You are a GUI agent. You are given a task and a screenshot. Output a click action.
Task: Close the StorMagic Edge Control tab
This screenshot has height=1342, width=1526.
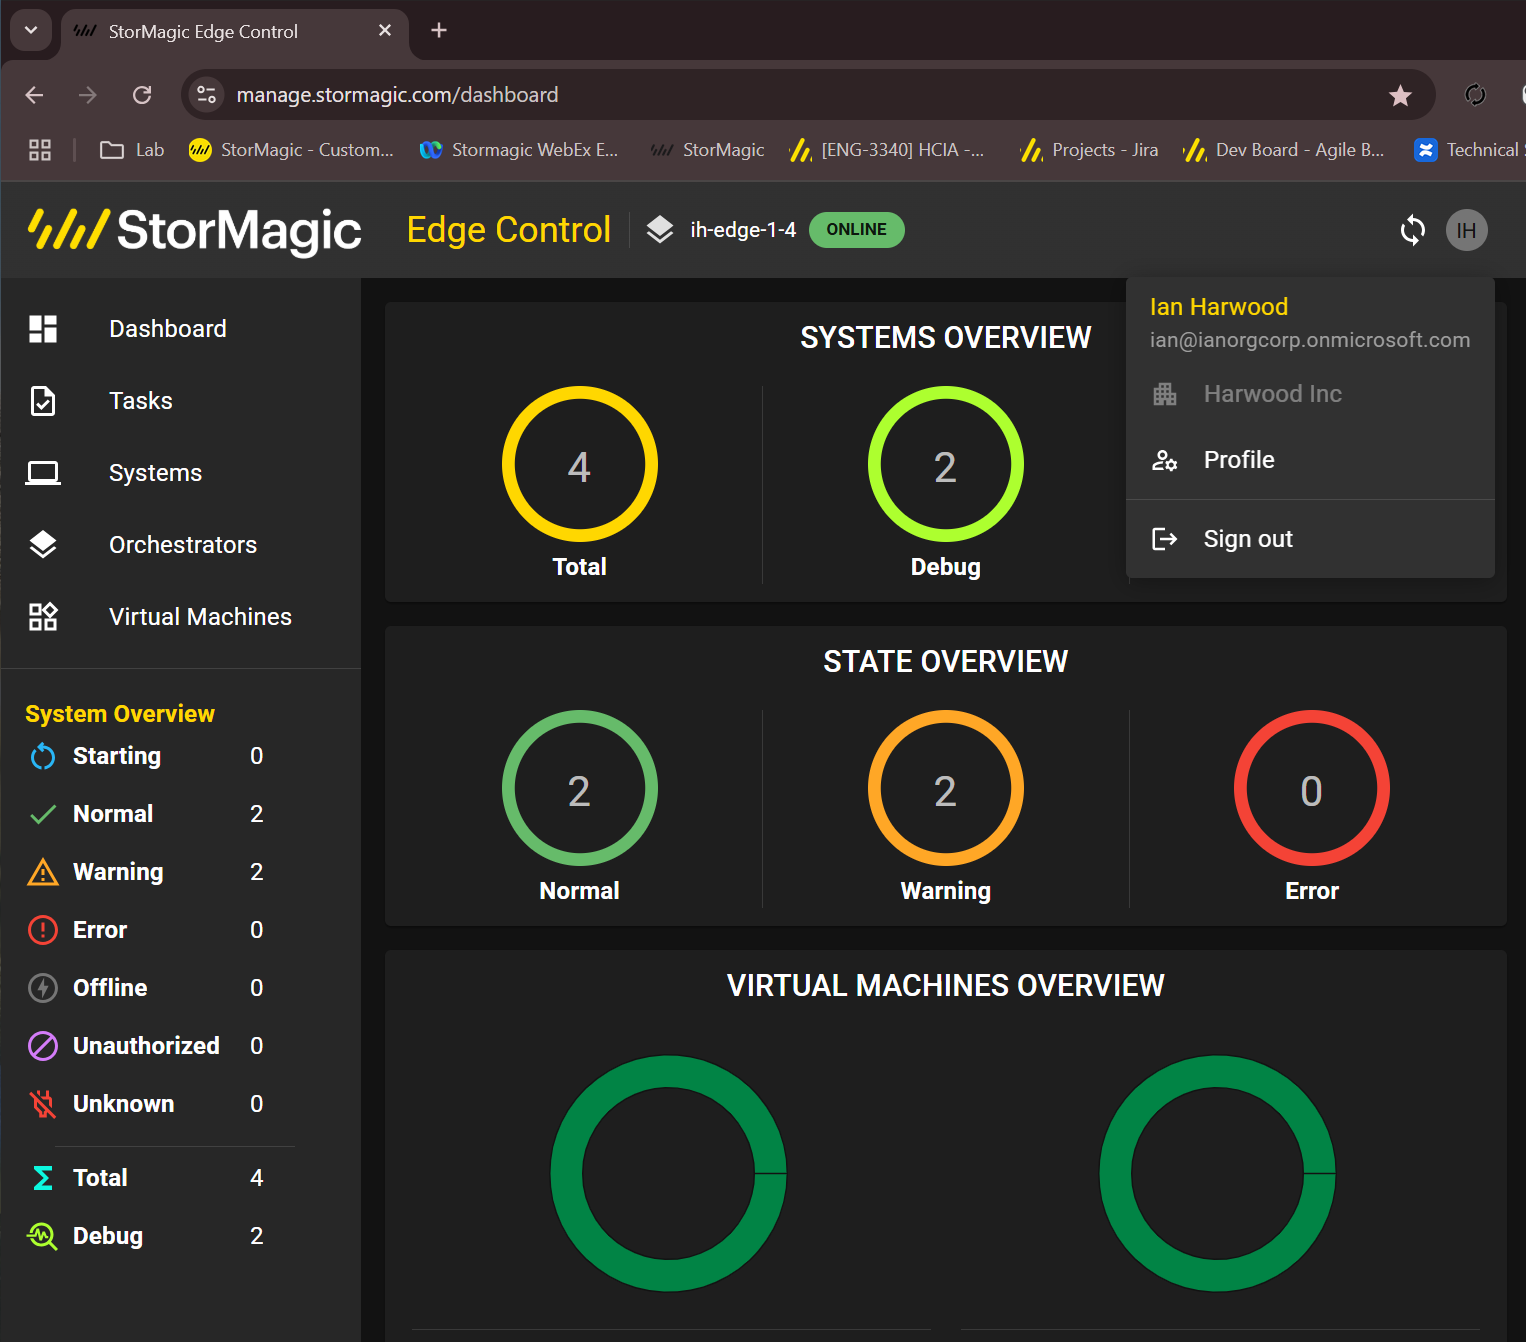point(385,31)
